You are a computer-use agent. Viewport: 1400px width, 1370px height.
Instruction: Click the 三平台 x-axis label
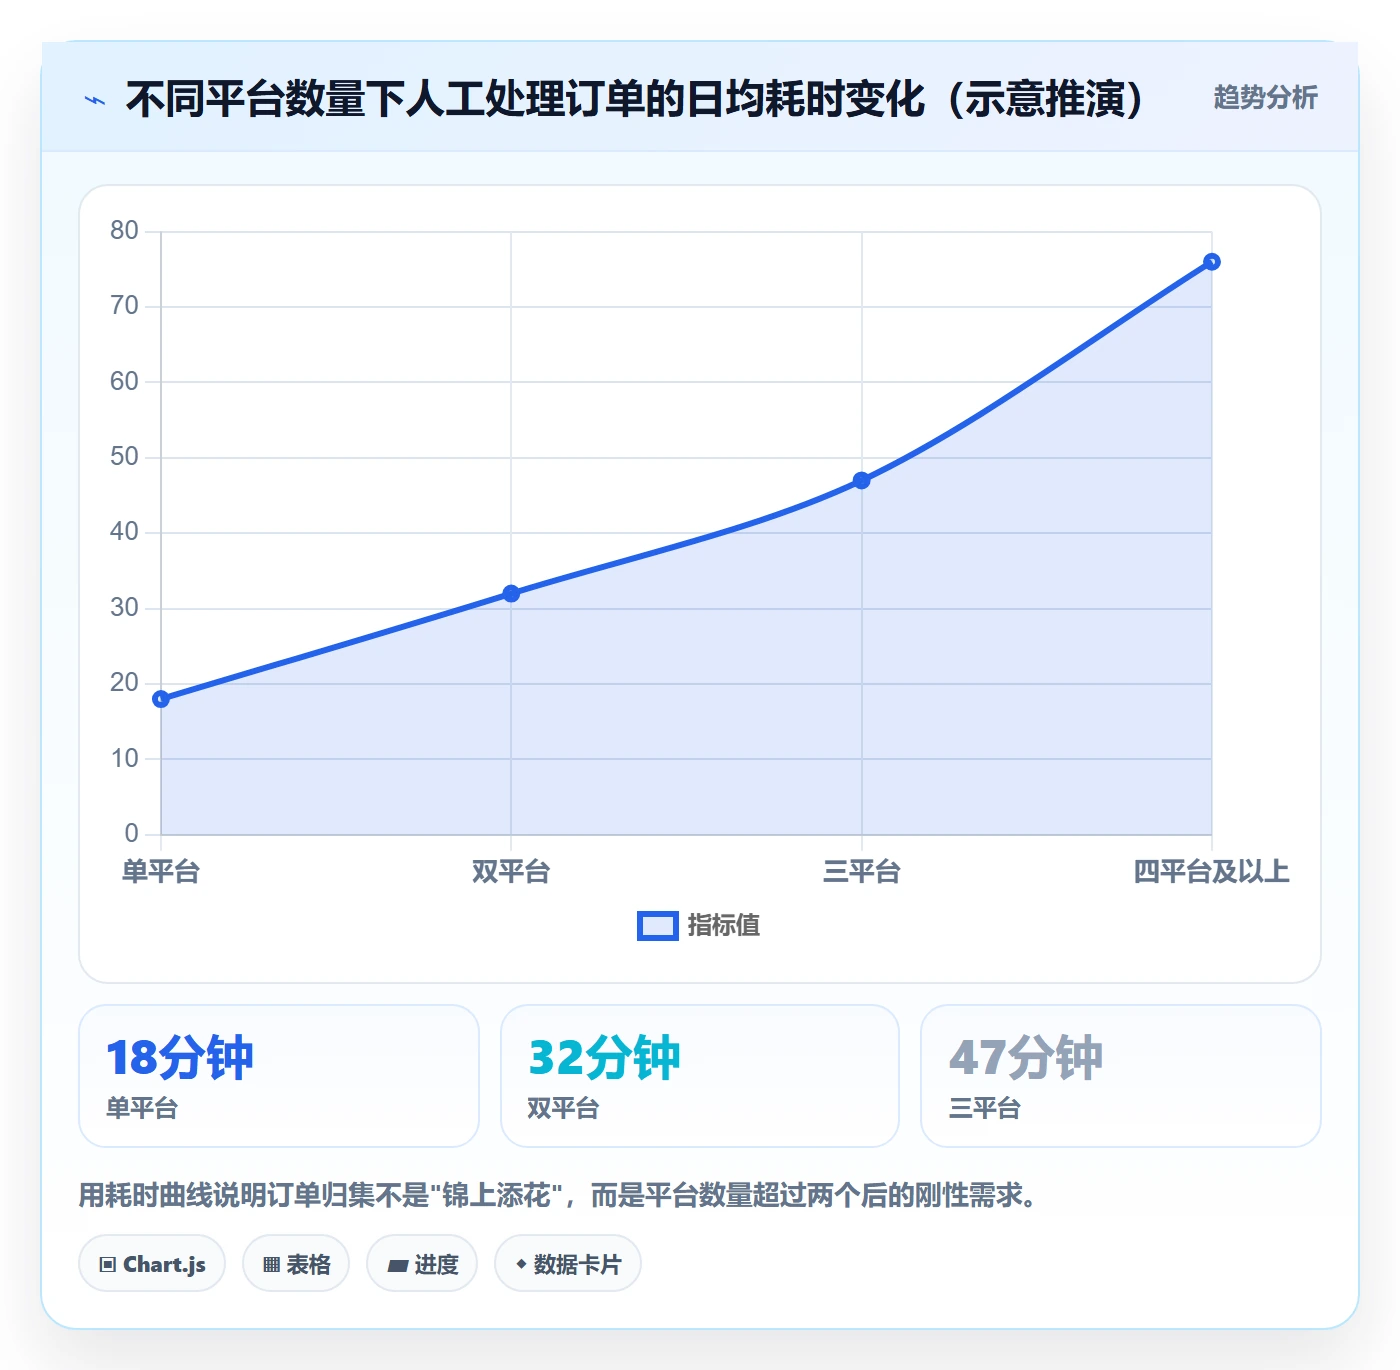861,872
